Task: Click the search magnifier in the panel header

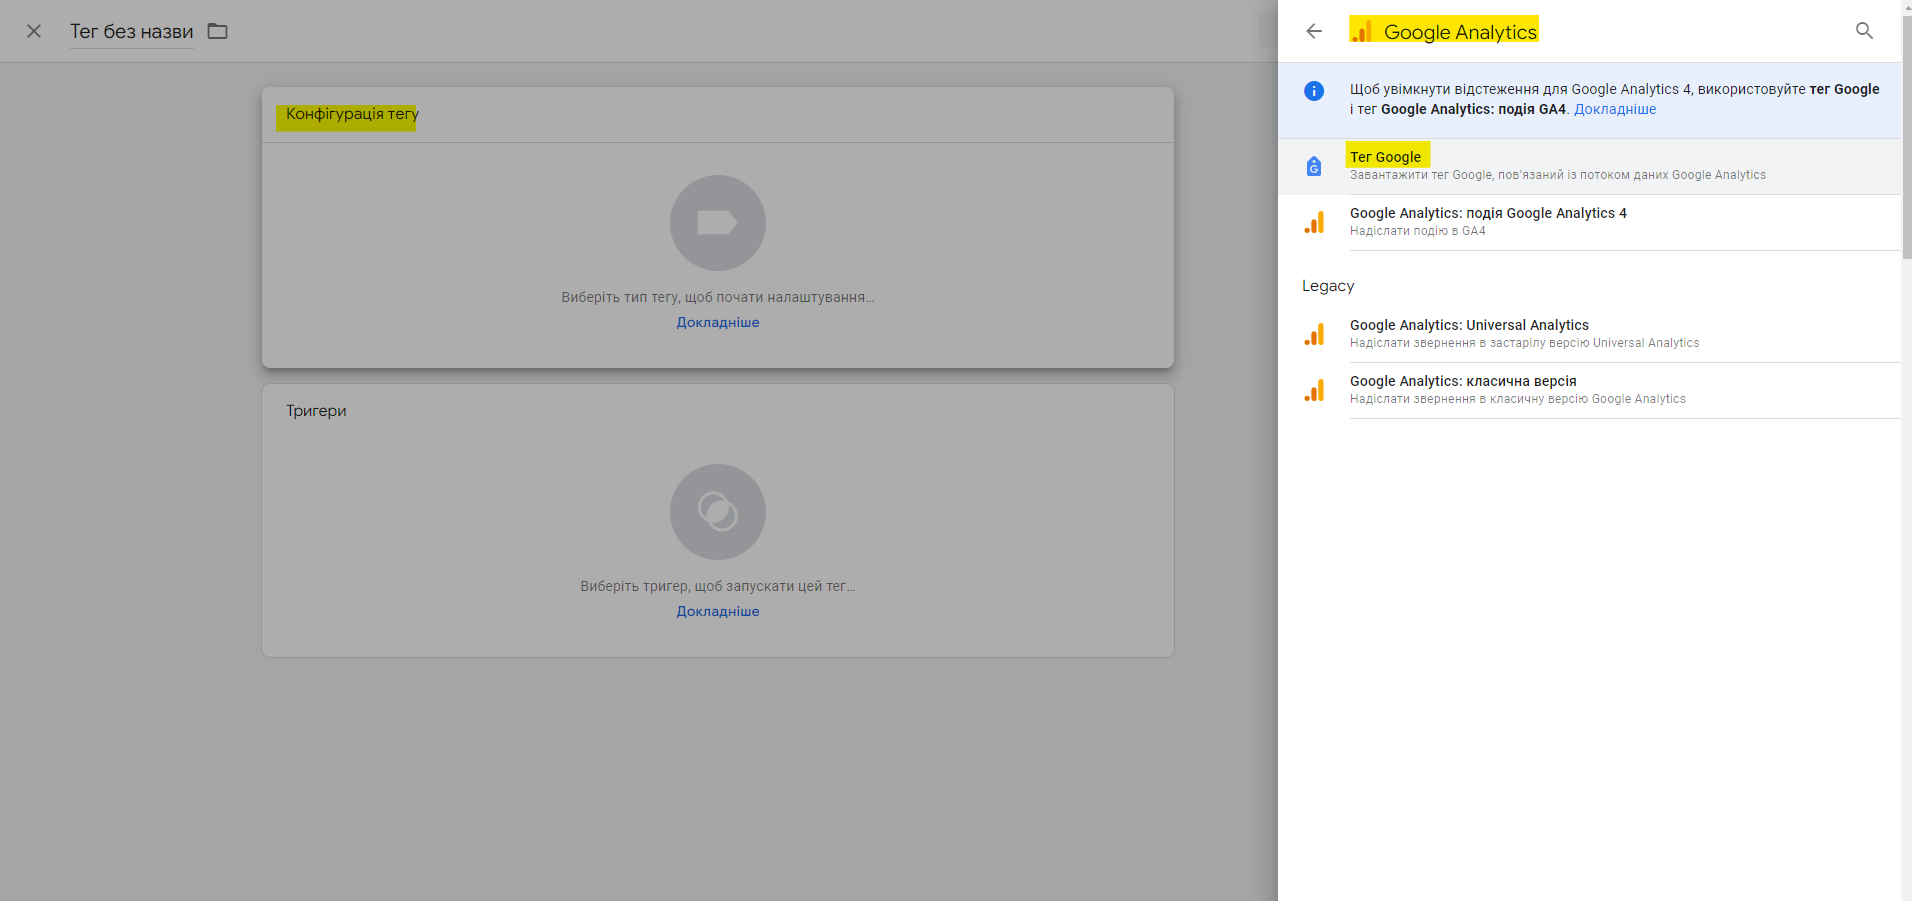Action: pos(1864,31)
